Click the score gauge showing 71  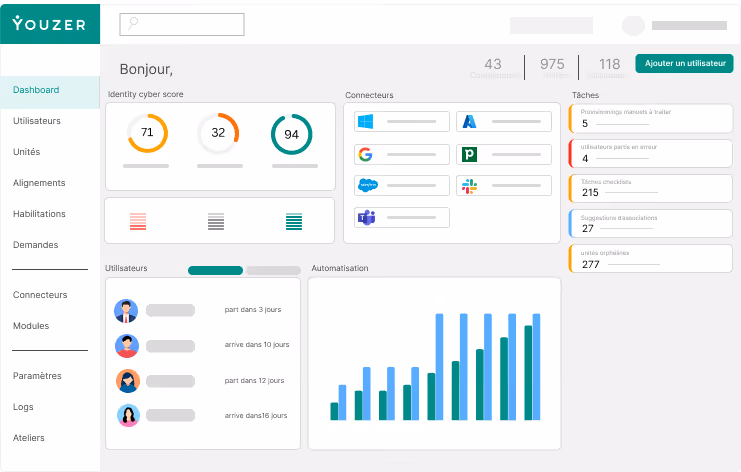pos(147,133)
